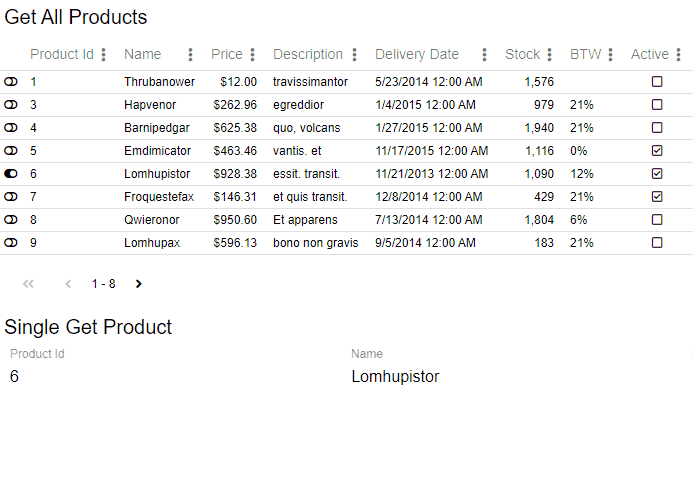693x499 pixels.
Task: Go to the previous page
Action: pos(68,284)
